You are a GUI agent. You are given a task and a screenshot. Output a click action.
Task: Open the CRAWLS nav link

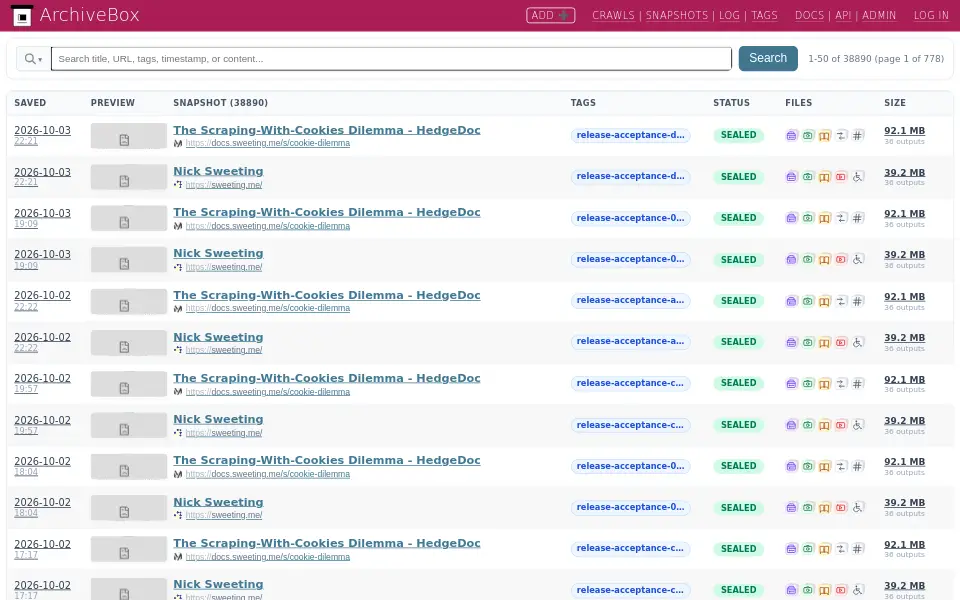coord(613,15)
